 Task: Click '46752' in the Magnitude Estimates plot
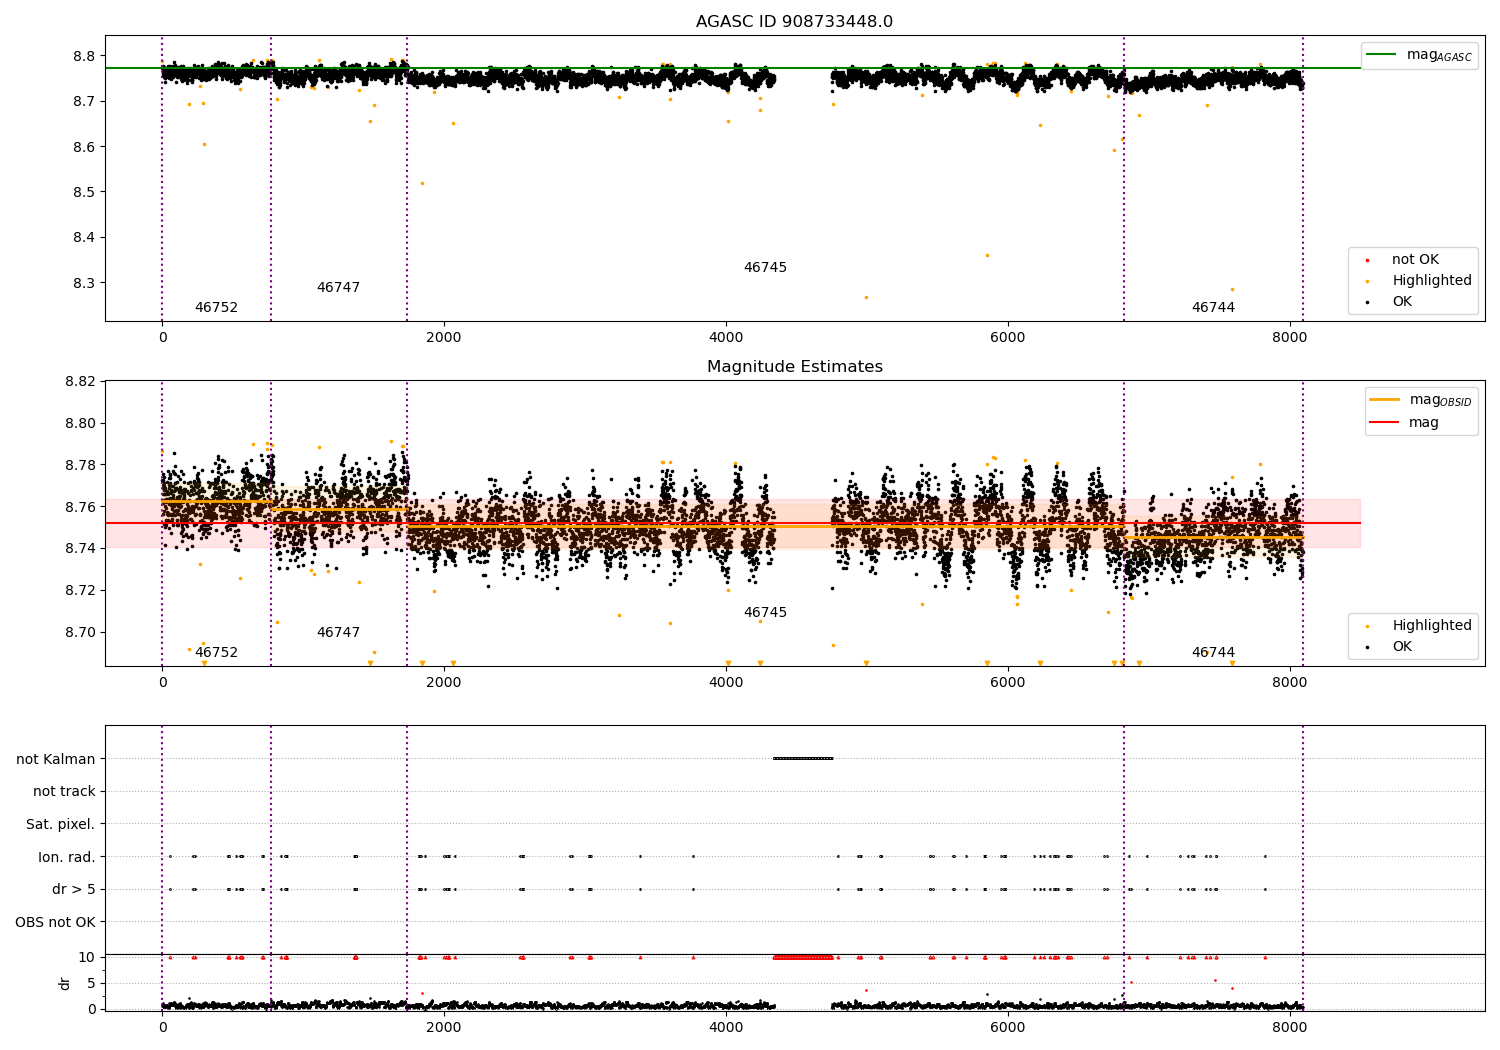[216, 653]
